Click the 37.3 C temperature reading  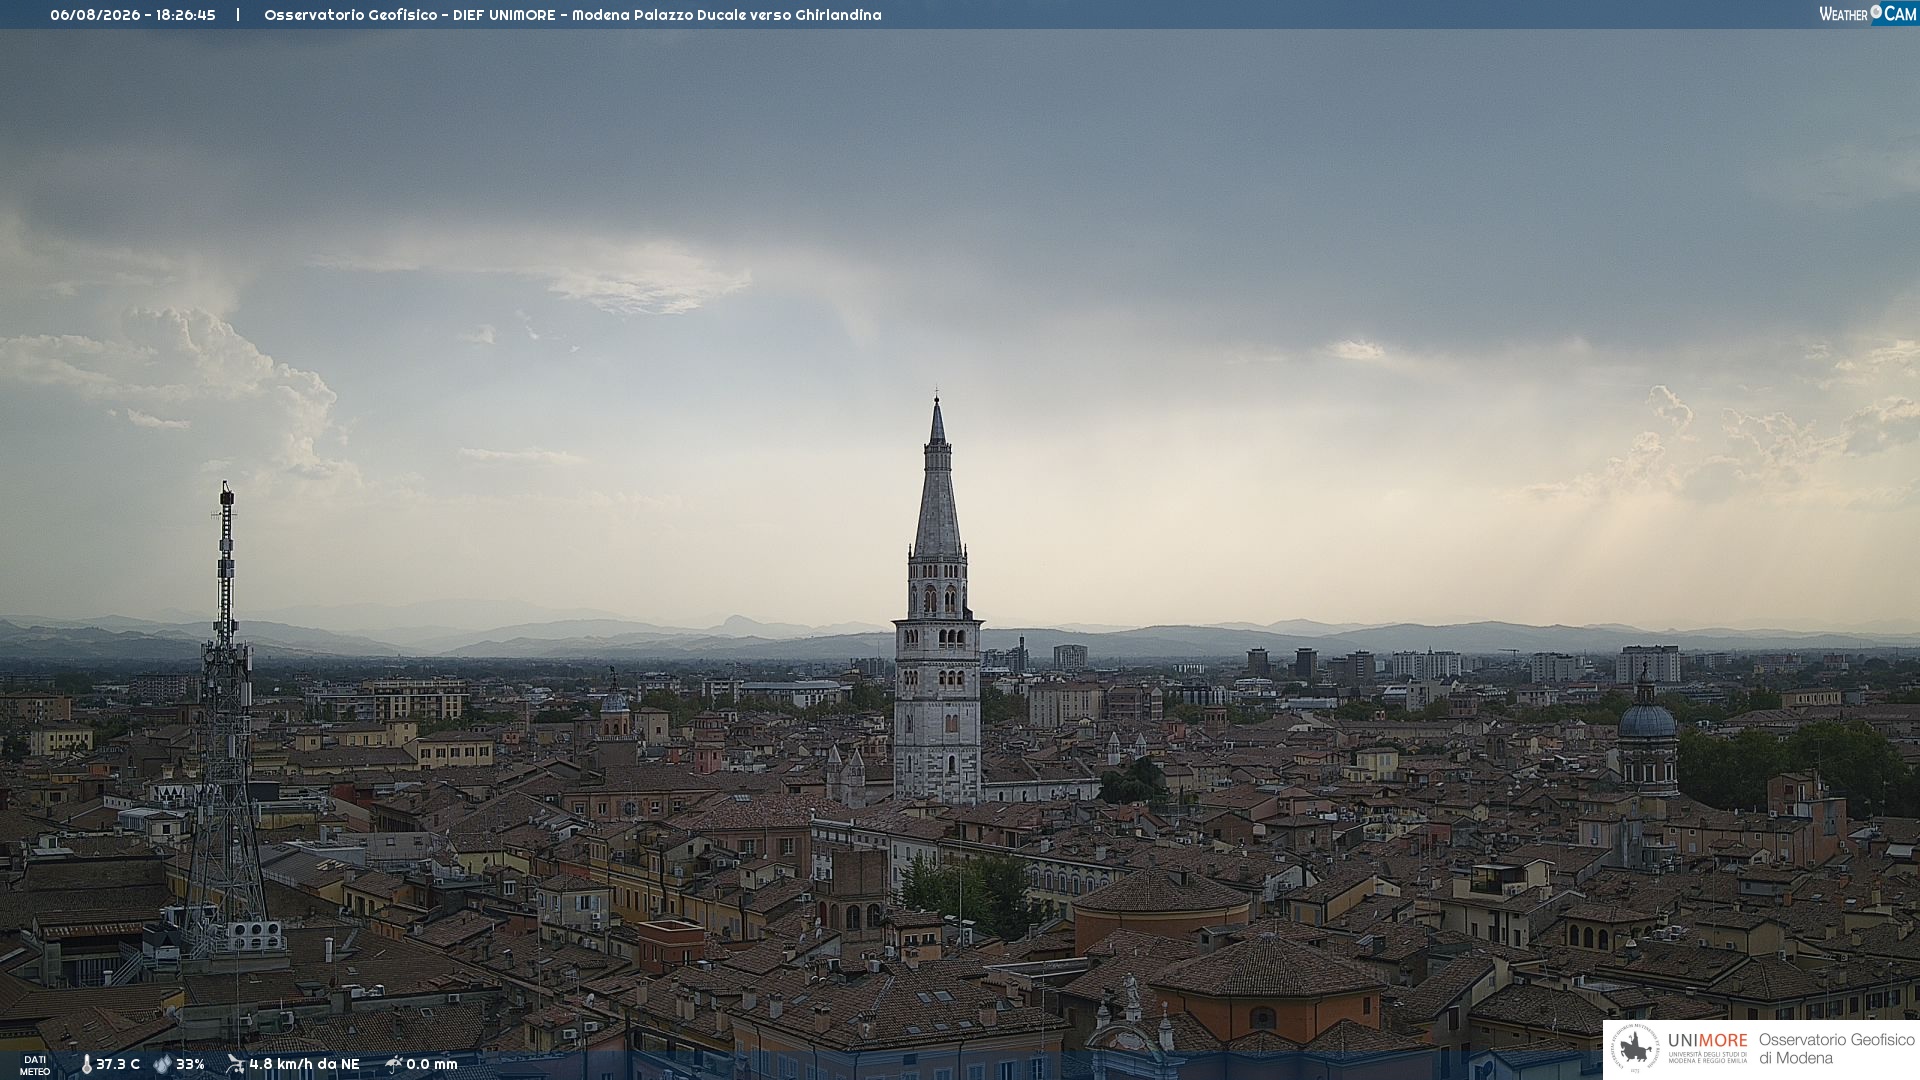coord(118,1064)
